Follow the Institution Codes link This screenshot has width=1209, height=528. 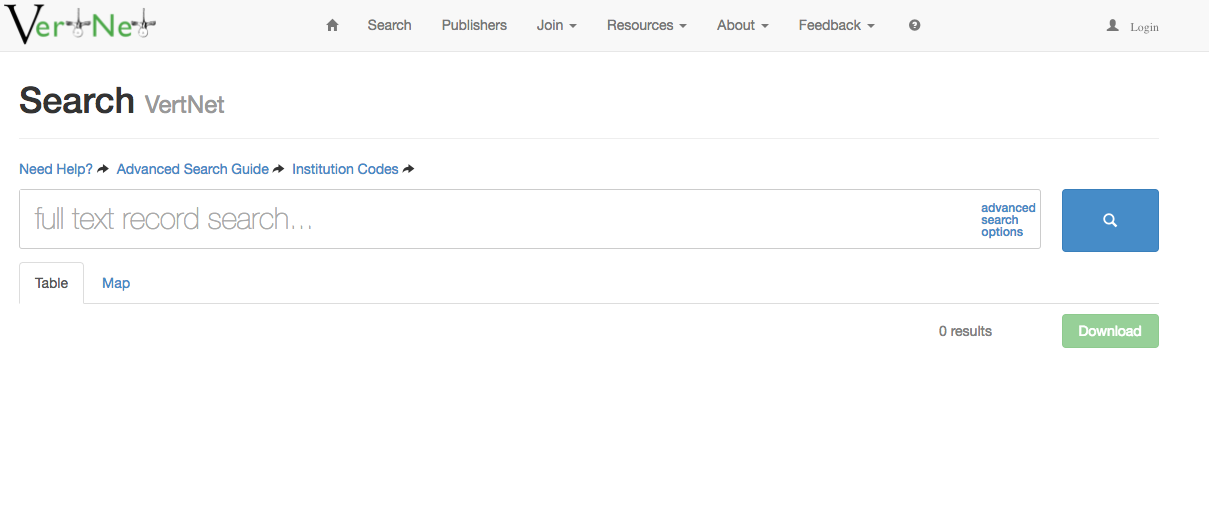pos(345,169)
